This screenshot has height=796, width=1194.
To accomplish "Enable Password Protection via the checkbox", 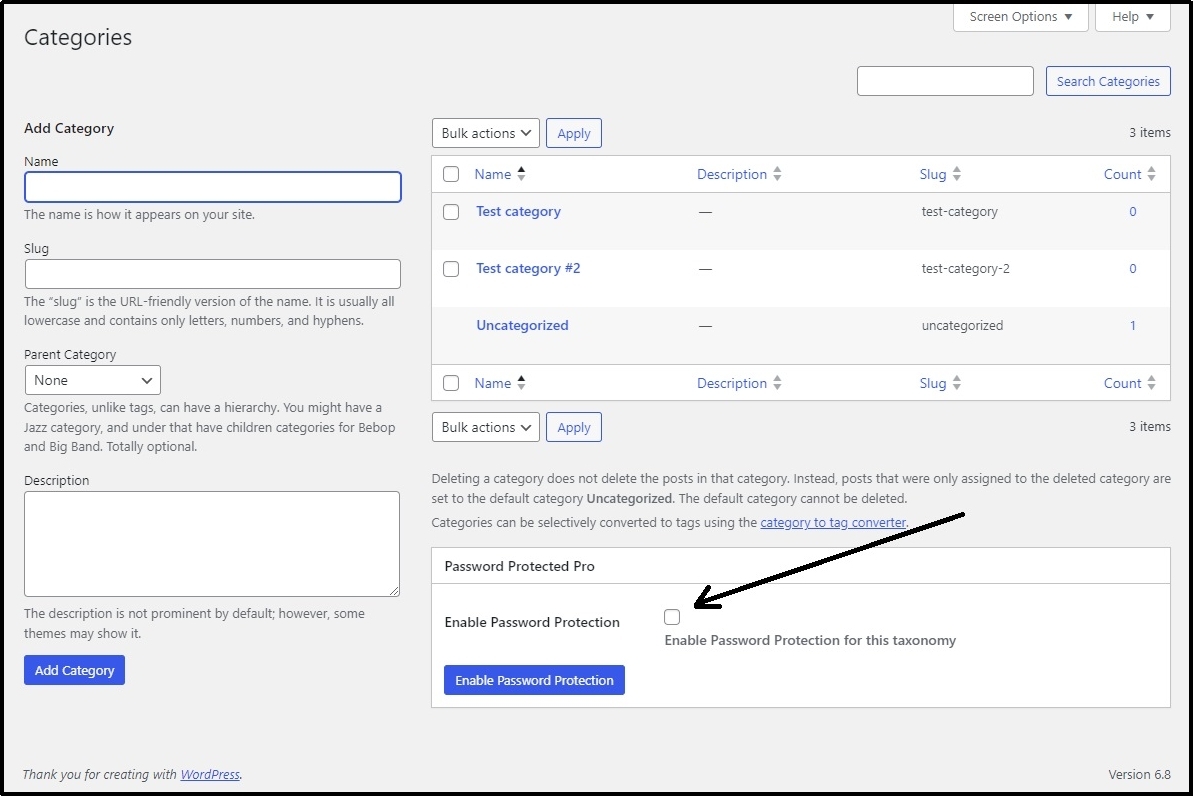I will coord(671,617).
